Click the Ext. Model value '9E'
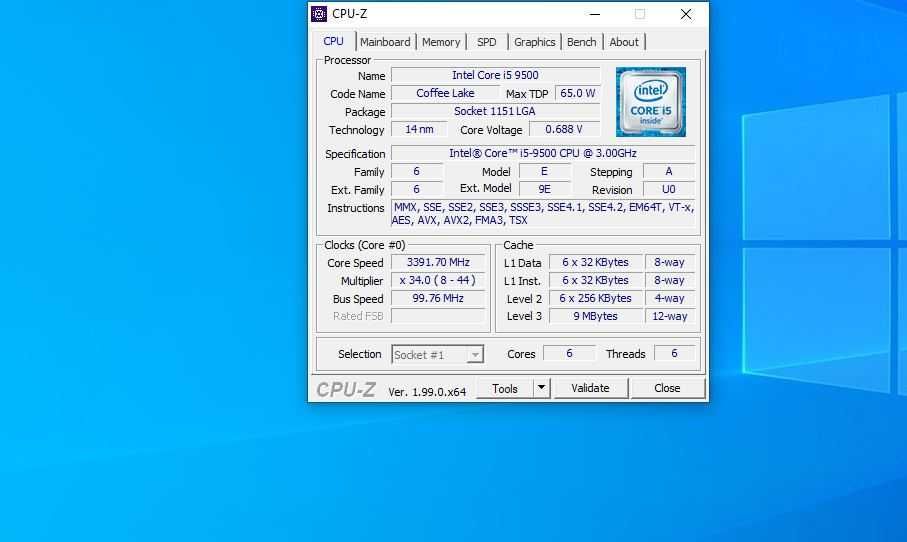907x542 pixels. coord(544,189)
